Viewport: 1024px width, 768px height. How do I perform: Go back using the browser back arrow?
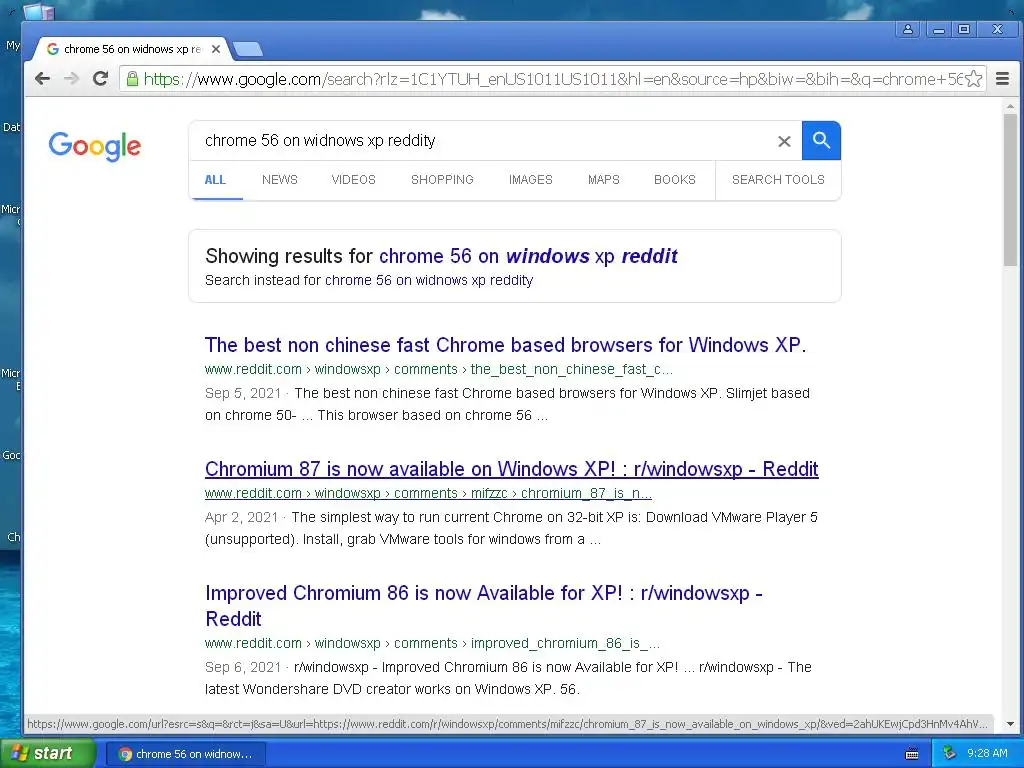click(42, 79)
